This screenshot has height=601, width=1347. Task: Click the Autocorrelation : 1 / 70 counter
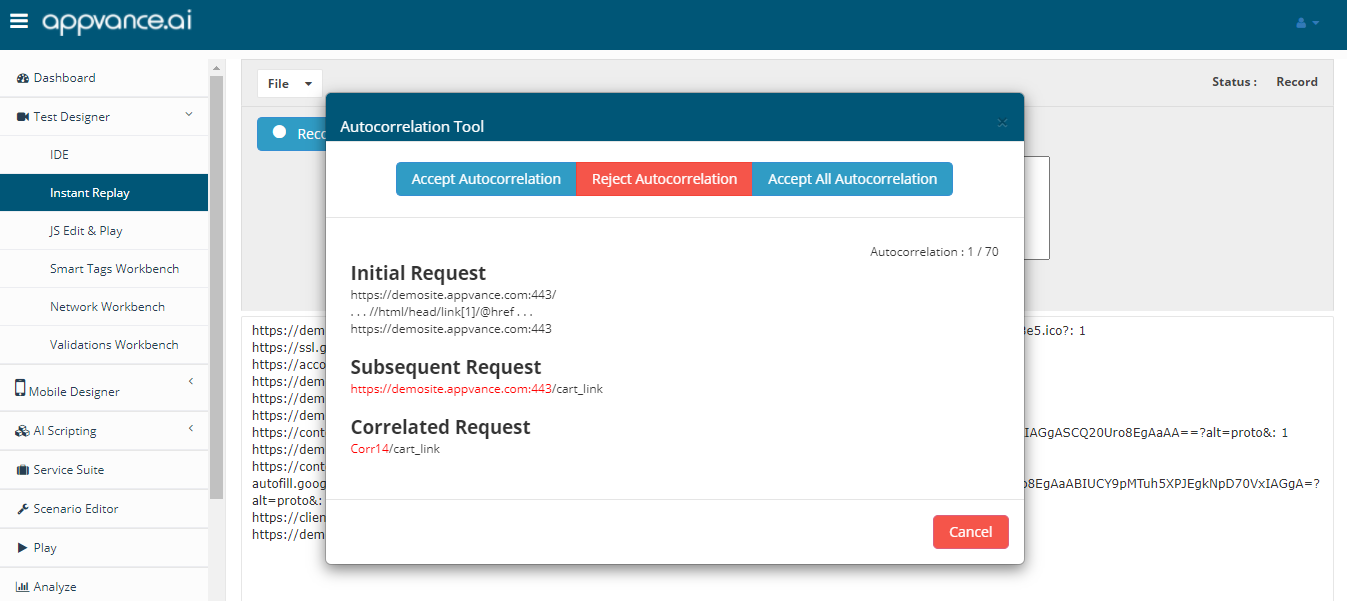tap(934, 252)
